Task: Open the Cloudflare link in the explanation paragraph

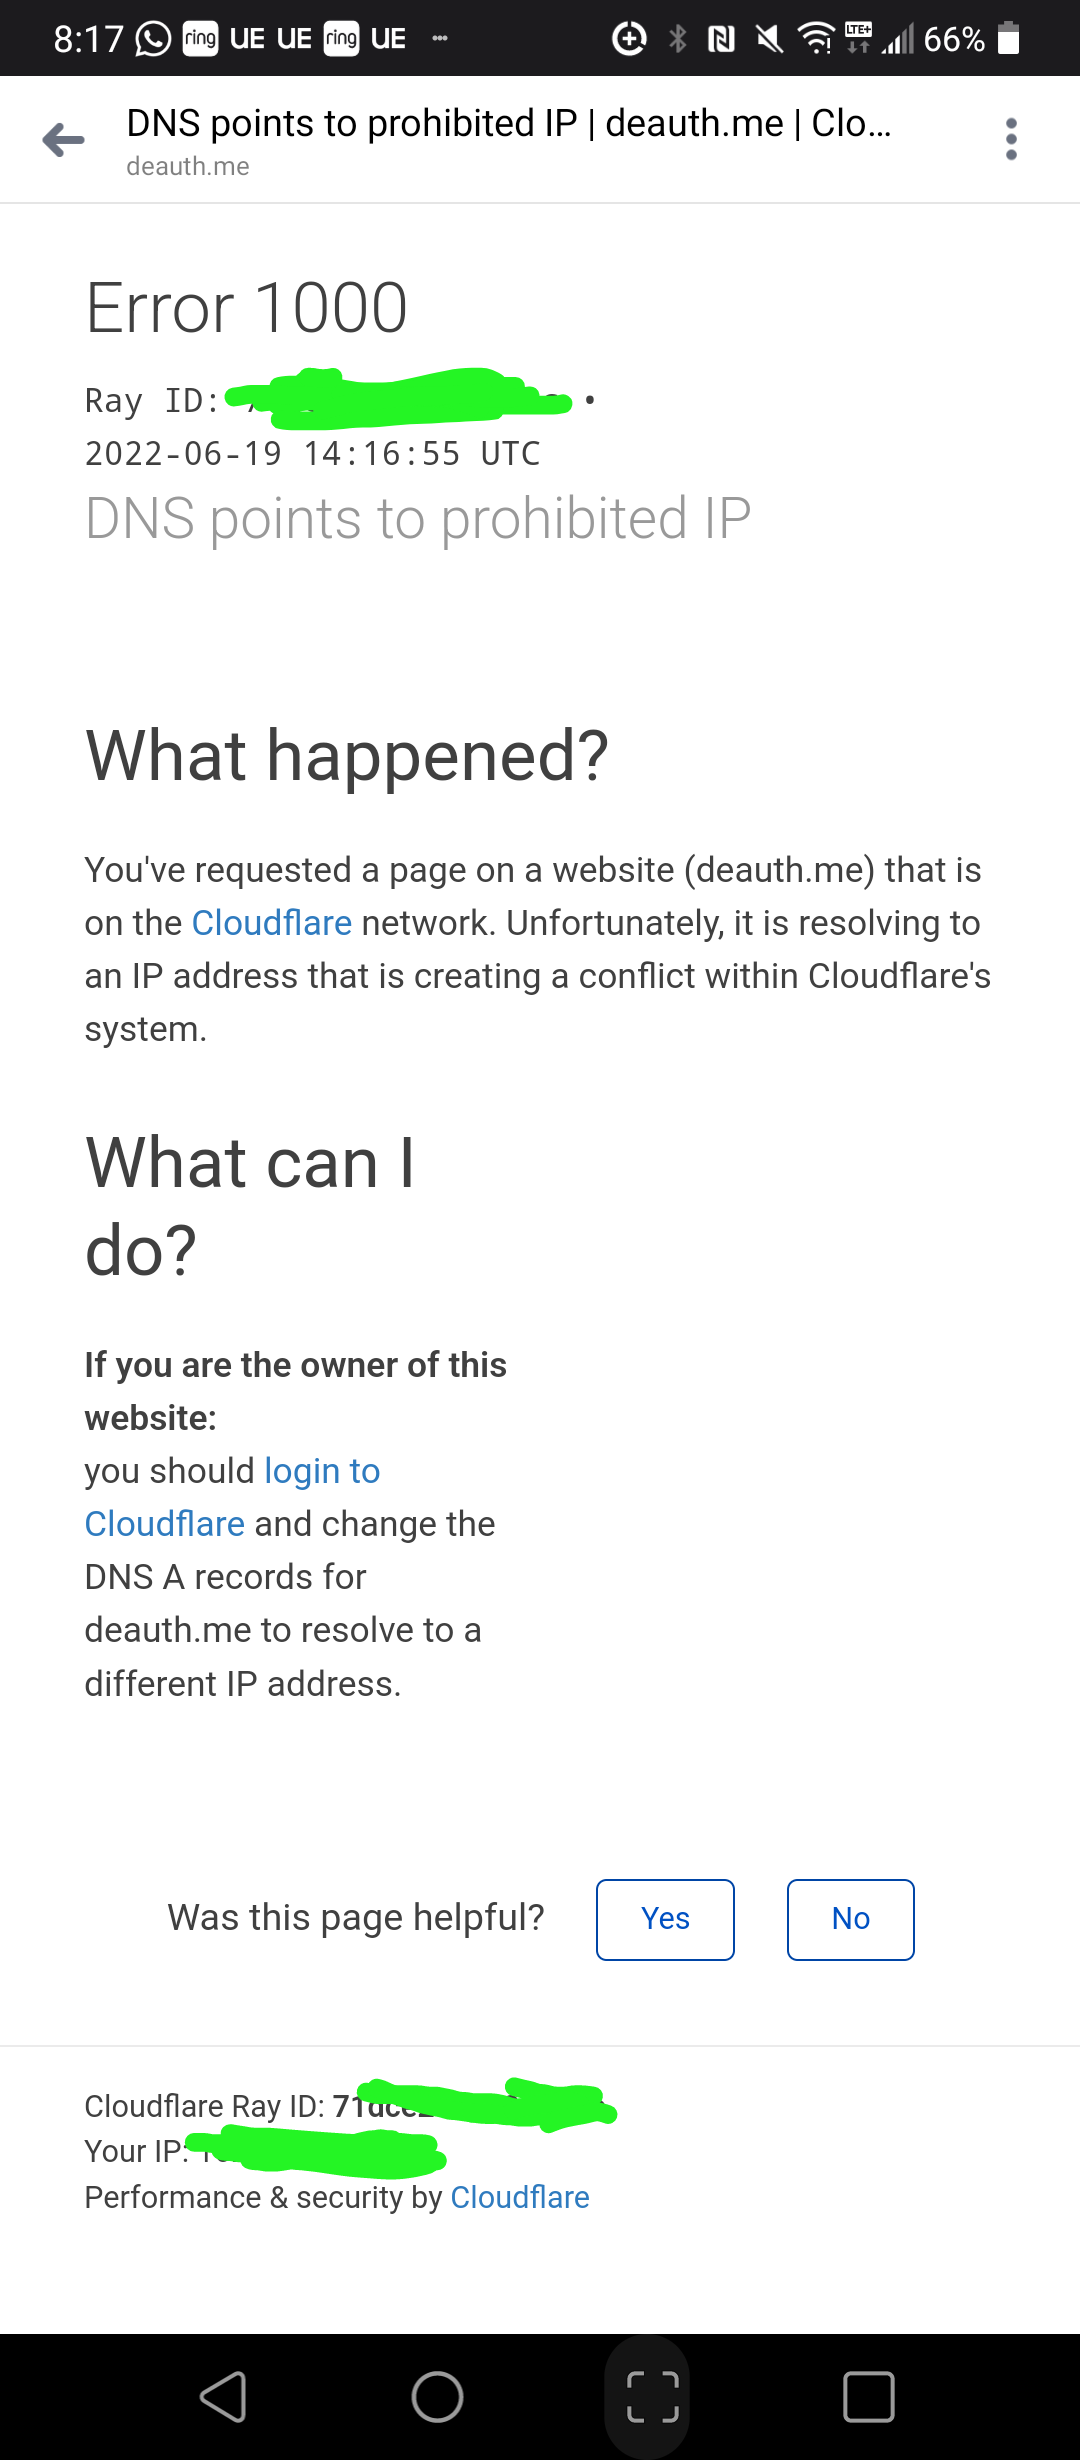Action: click(x=272, y=922)
